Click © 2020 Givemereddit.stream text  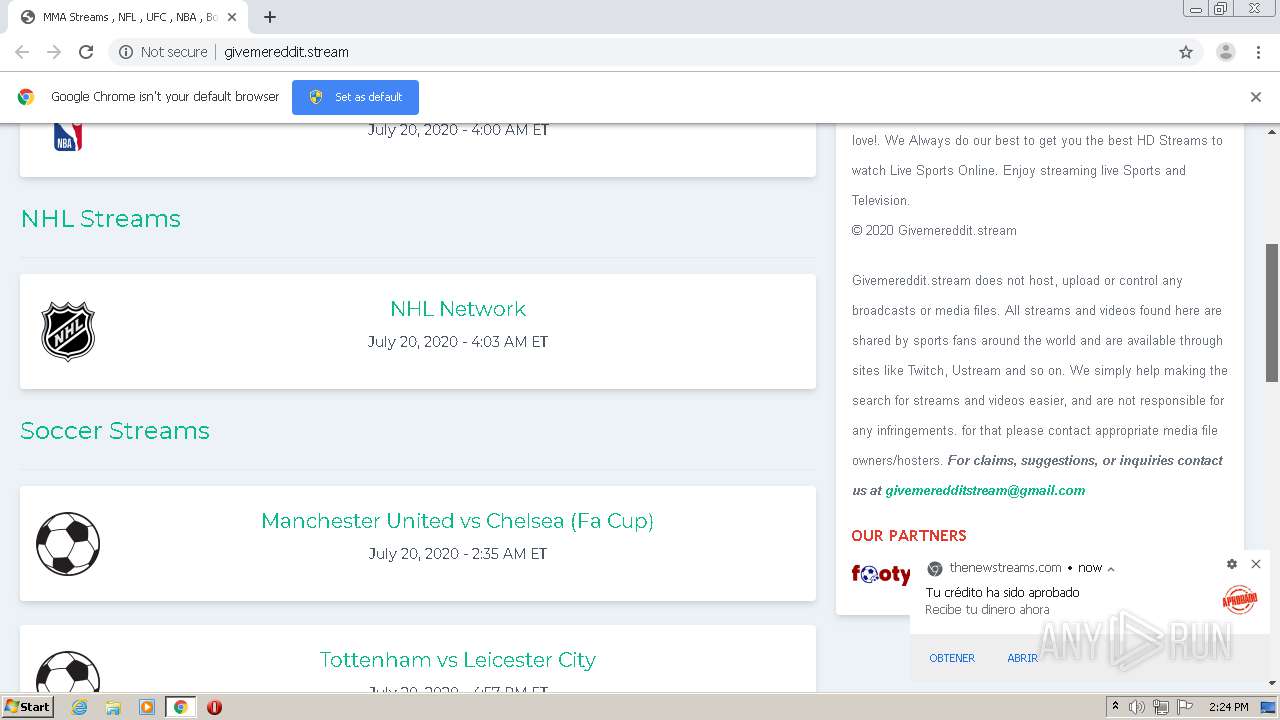934,230
